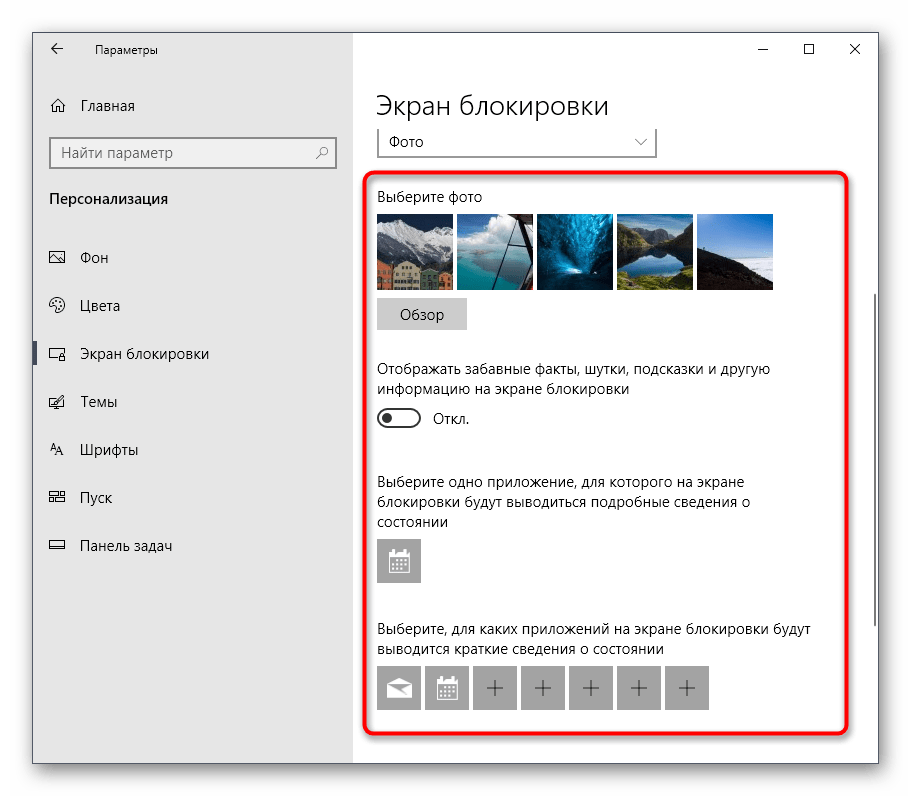Click the back arrow in the Параметры window
Screen dimensions: 911x796
(57, 49)
